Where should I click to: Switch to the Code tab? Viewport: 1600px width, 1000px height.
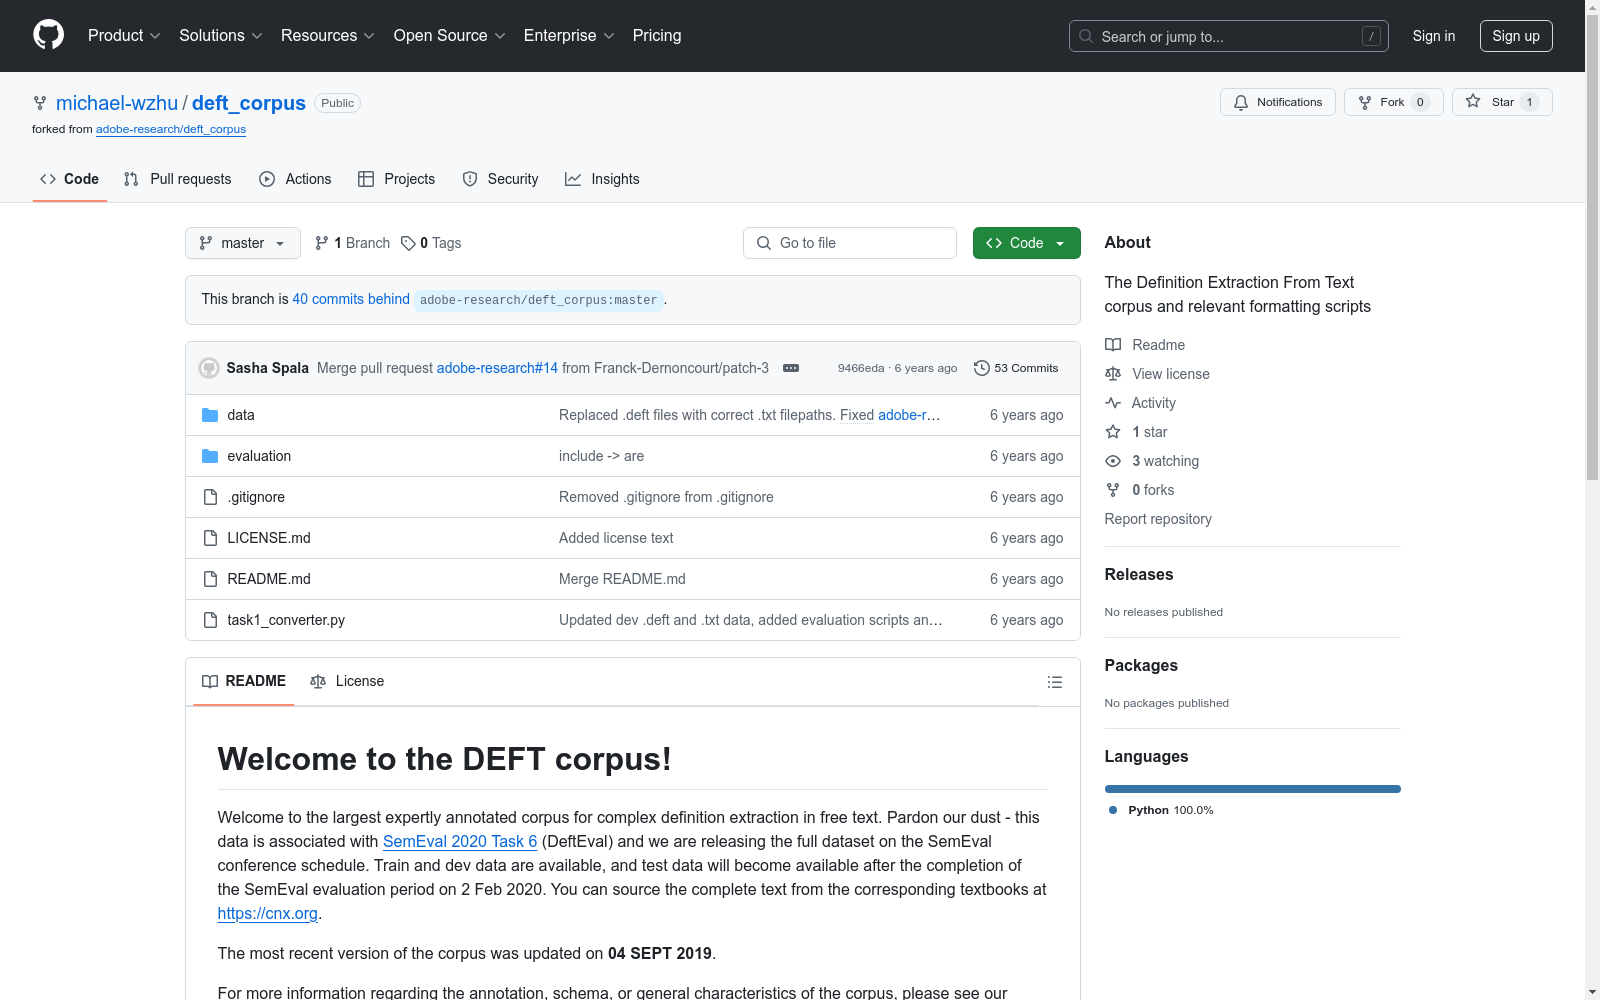pos(70,179)
